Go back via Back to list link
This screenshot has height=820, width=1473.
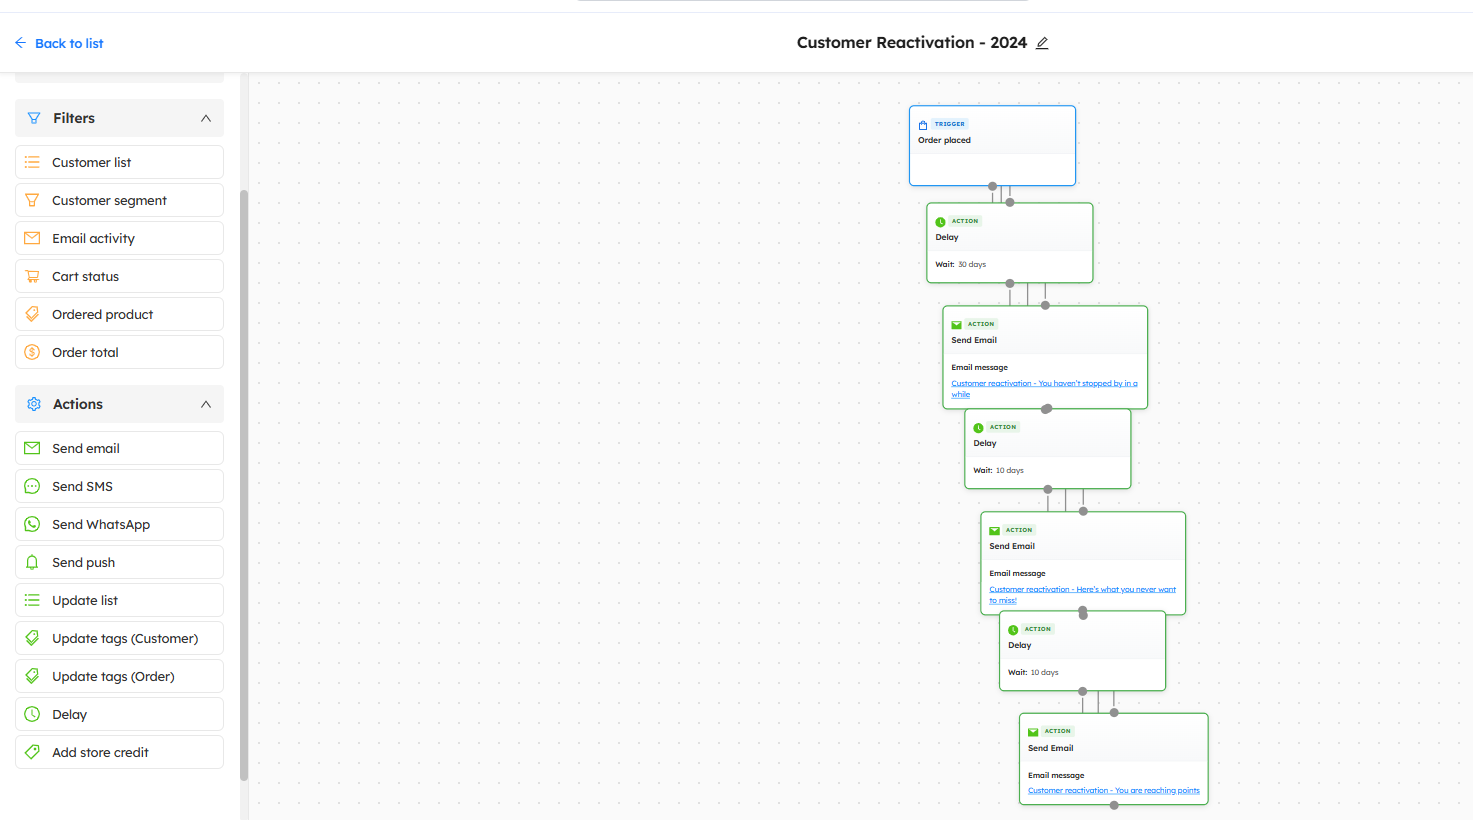(59, 43)
